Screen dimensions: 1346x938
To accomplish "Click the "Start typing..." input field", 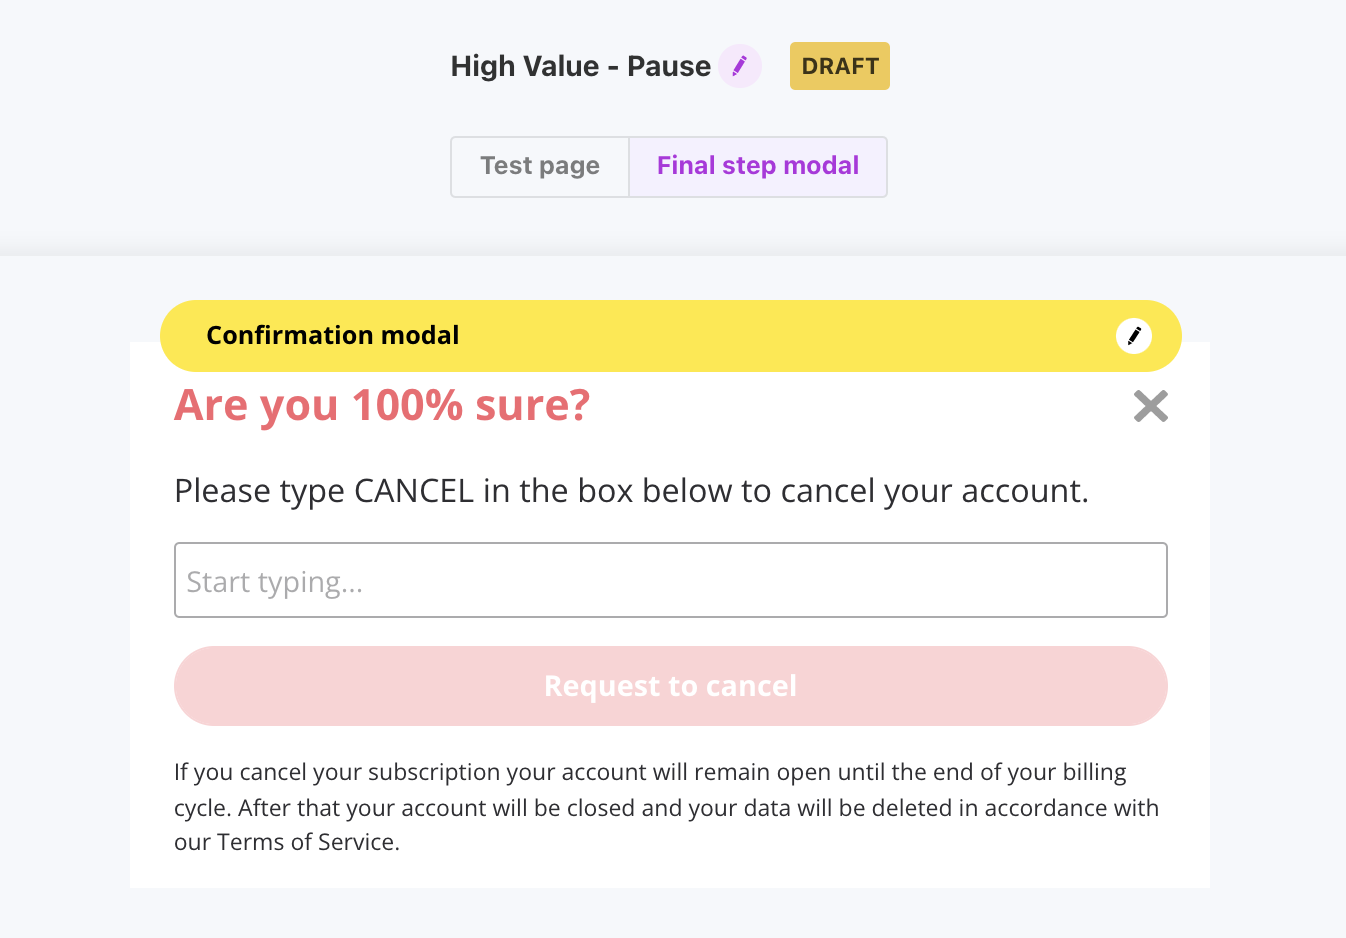I will click(670, 581).
